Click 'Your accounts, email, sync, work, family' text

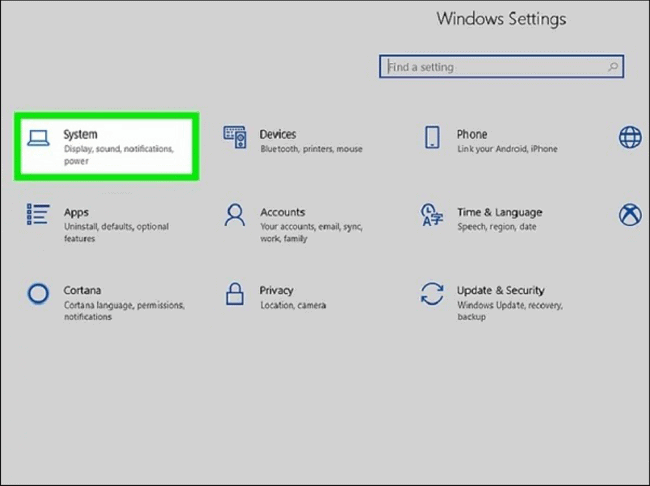[311, 232]
